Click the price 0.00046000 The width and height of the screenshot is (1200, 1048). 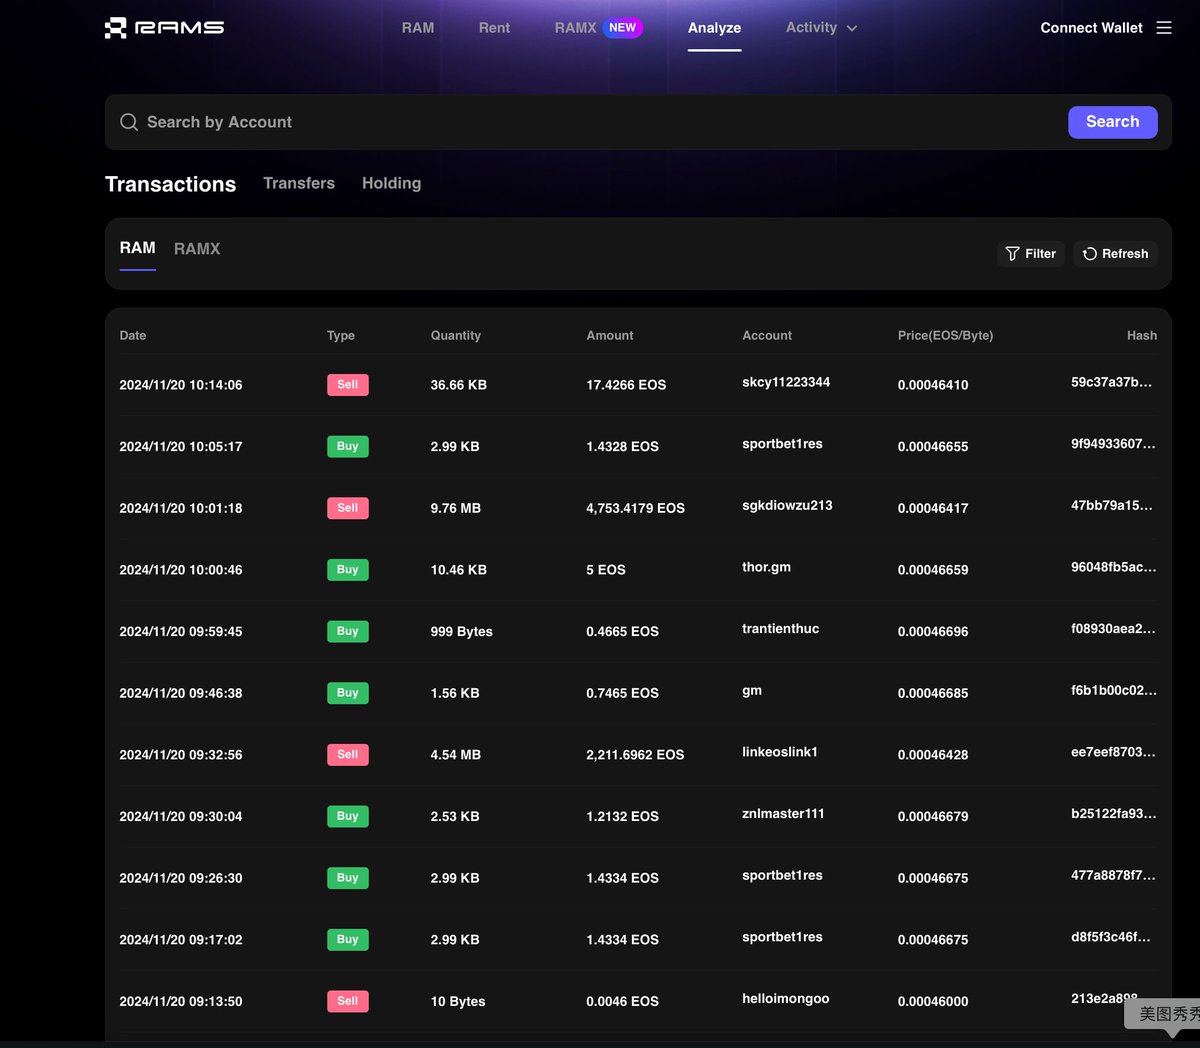click(x=933, y=1001)
